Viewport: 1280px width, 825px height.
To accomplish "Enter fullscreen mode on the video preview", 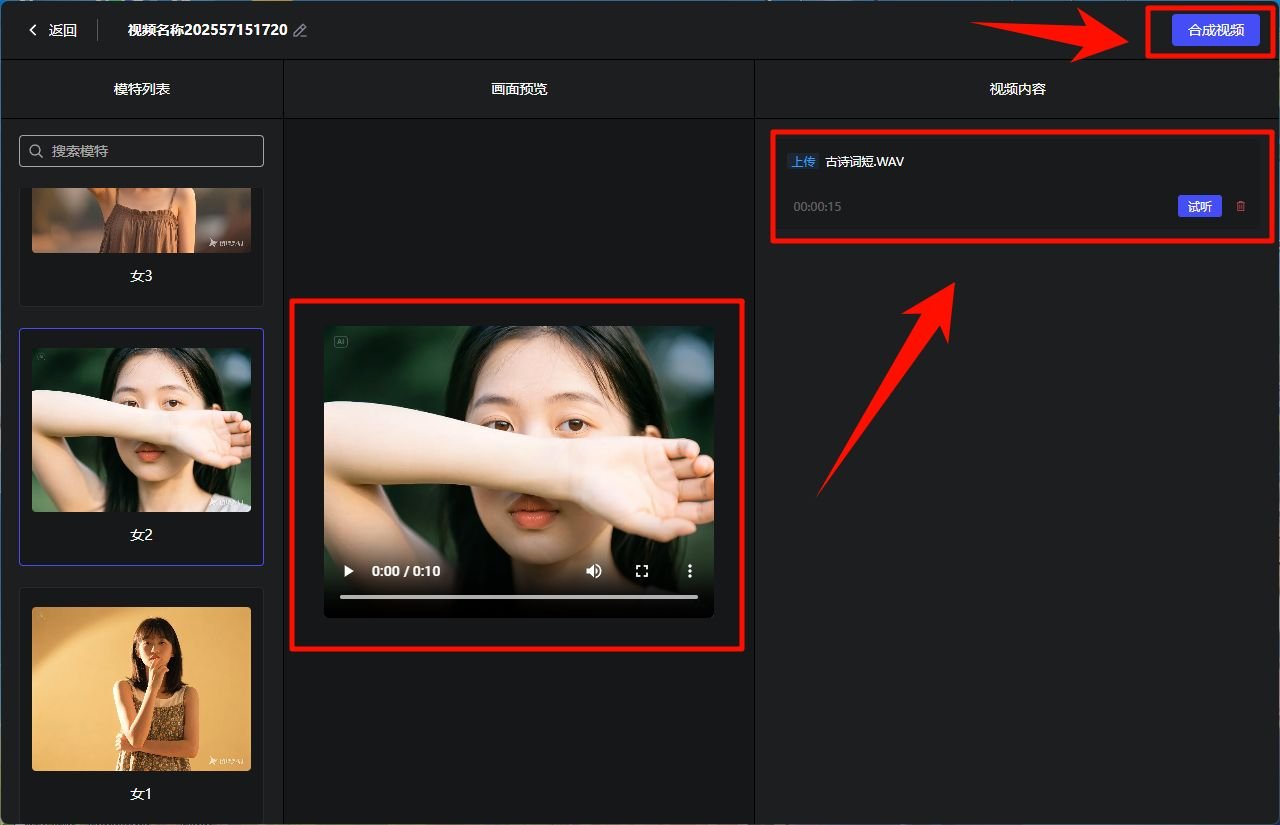I will pyautogui.click(x=642, y=571).
